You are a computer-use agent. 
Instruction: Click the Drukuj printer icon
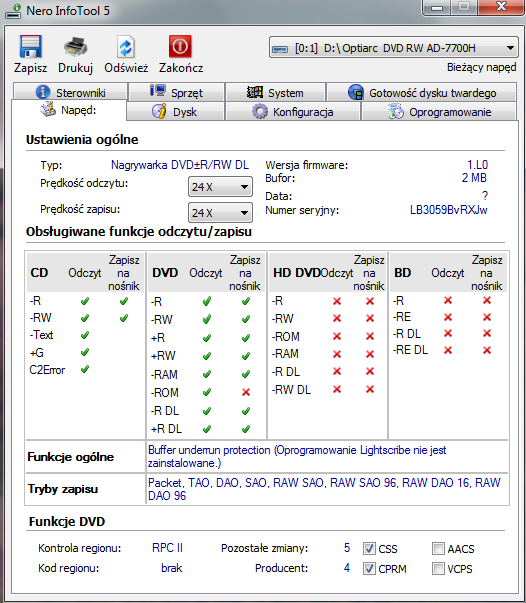coord(75,47)
